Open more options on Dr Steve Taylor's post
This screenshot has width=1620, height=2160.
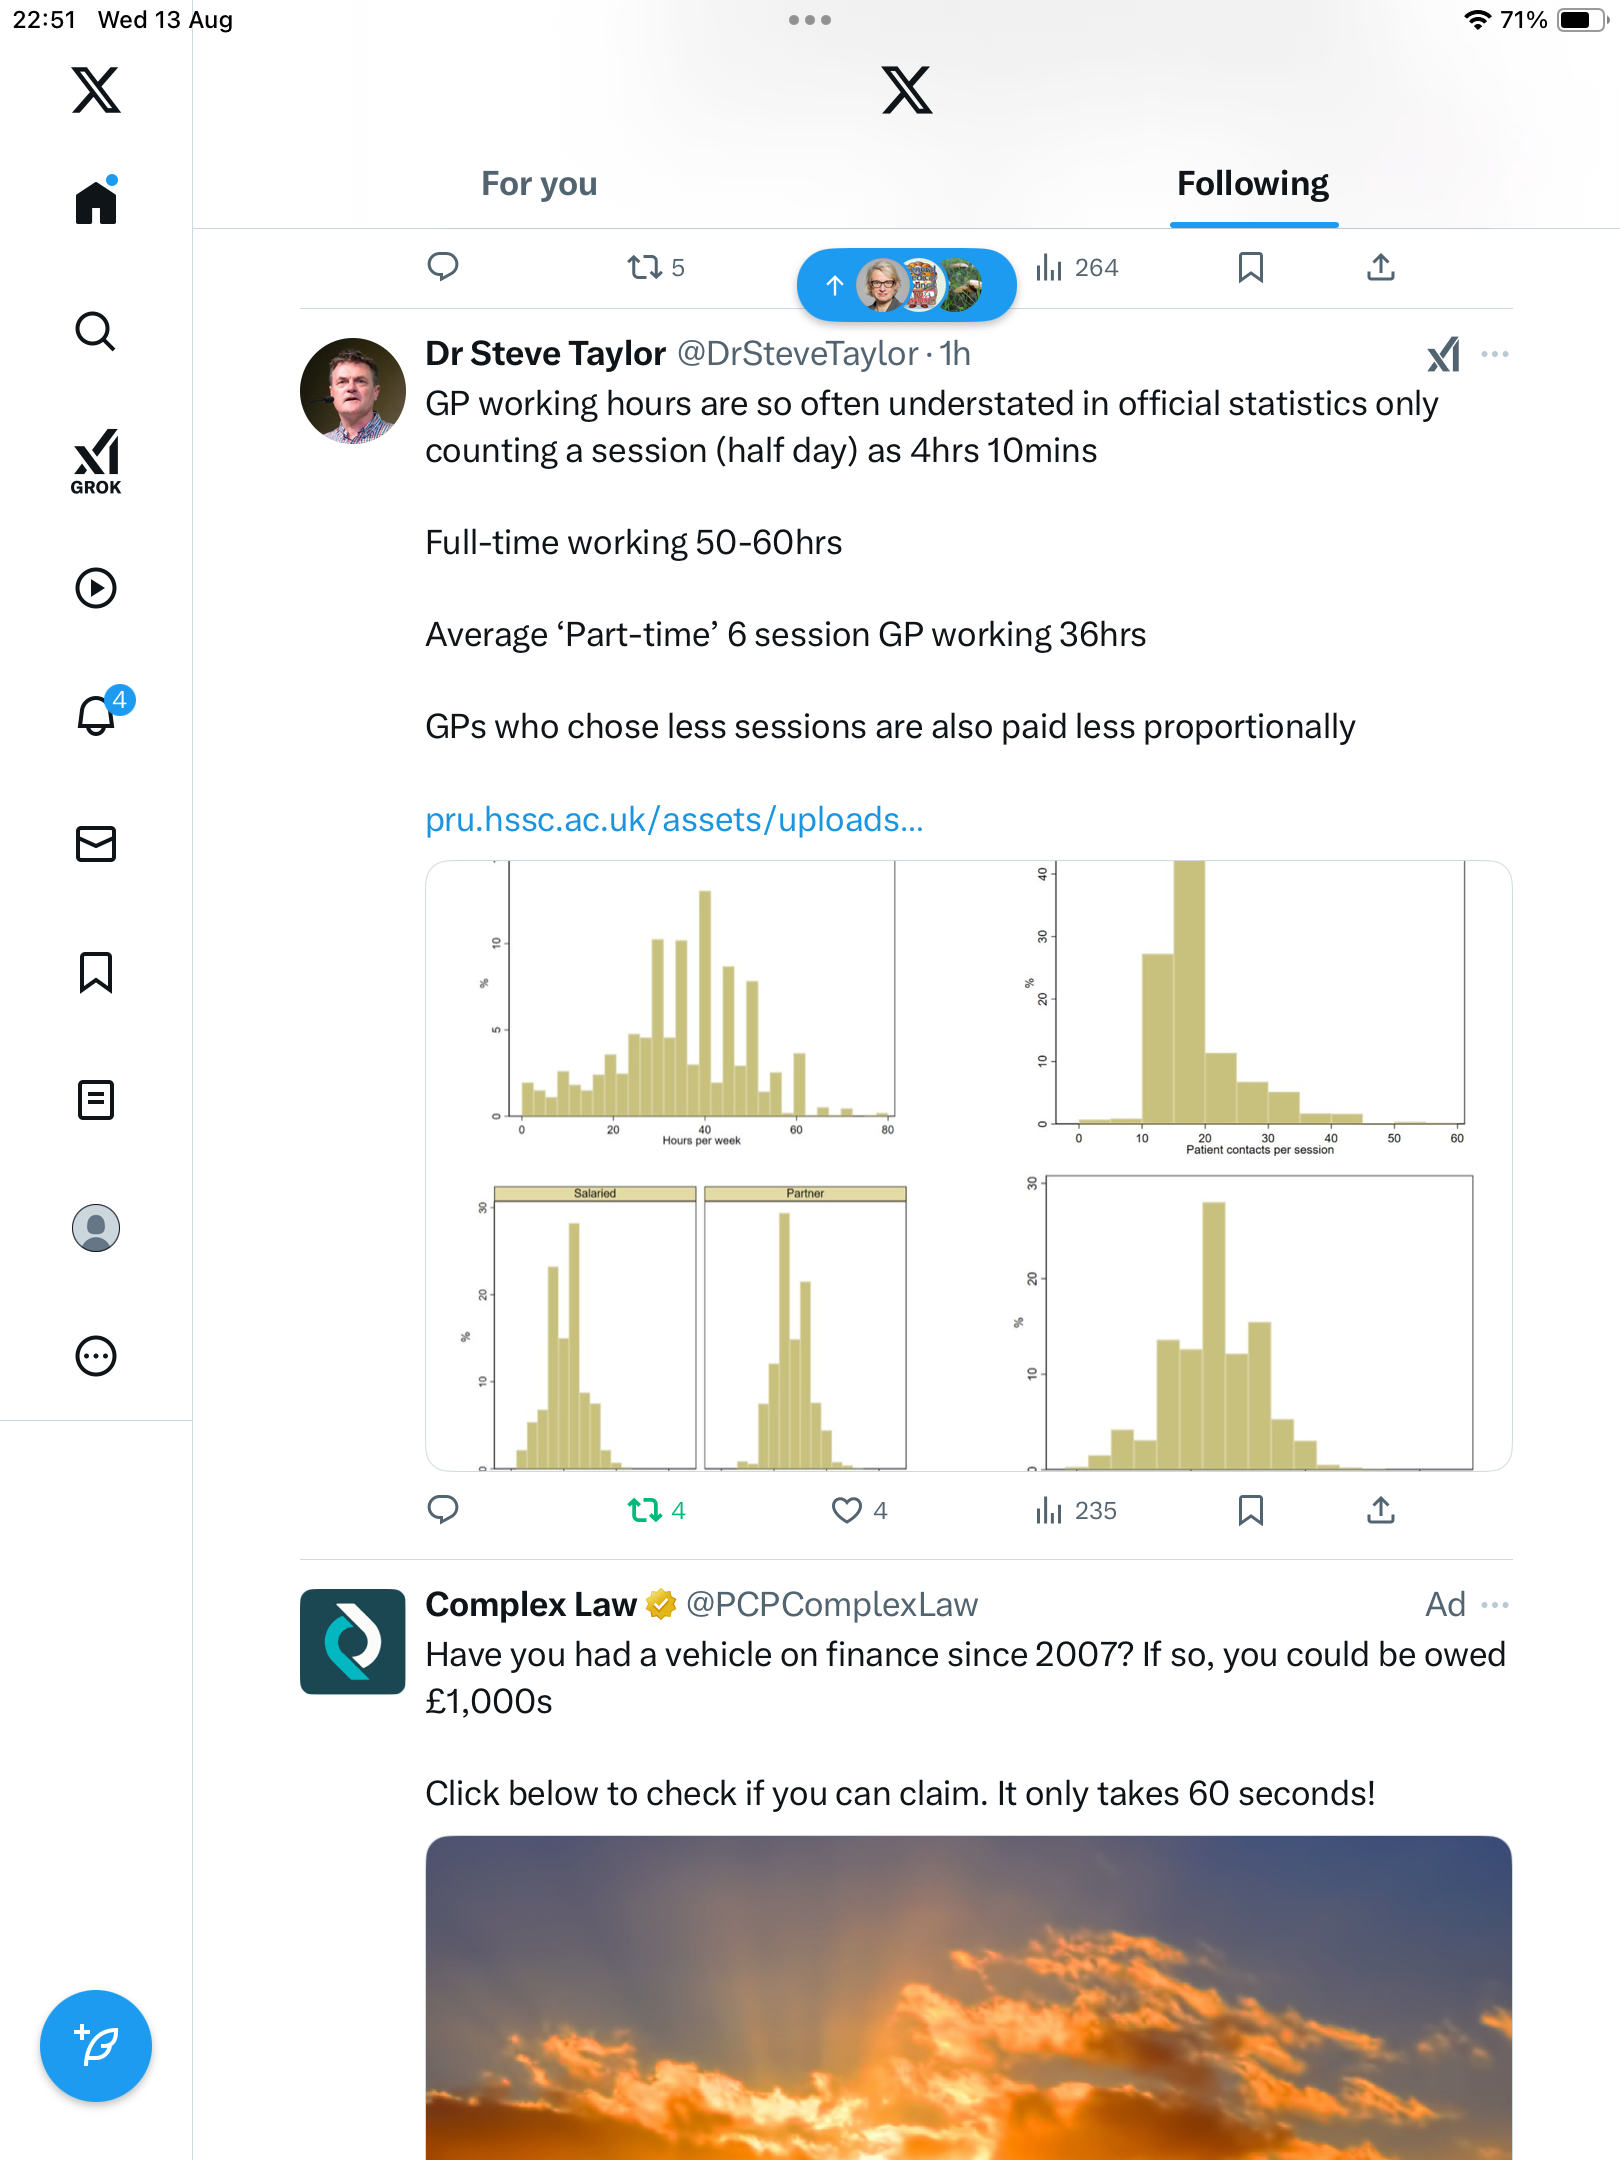click(x=1495, y=354)
